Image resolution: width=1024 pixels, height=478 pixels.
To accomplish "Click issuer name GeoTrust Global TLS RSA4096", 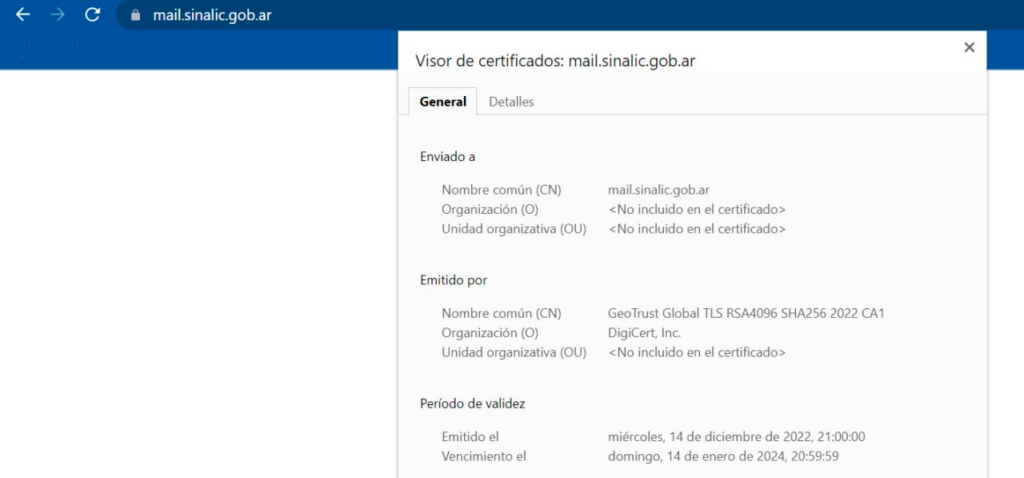I will click(x=746, y=313).
